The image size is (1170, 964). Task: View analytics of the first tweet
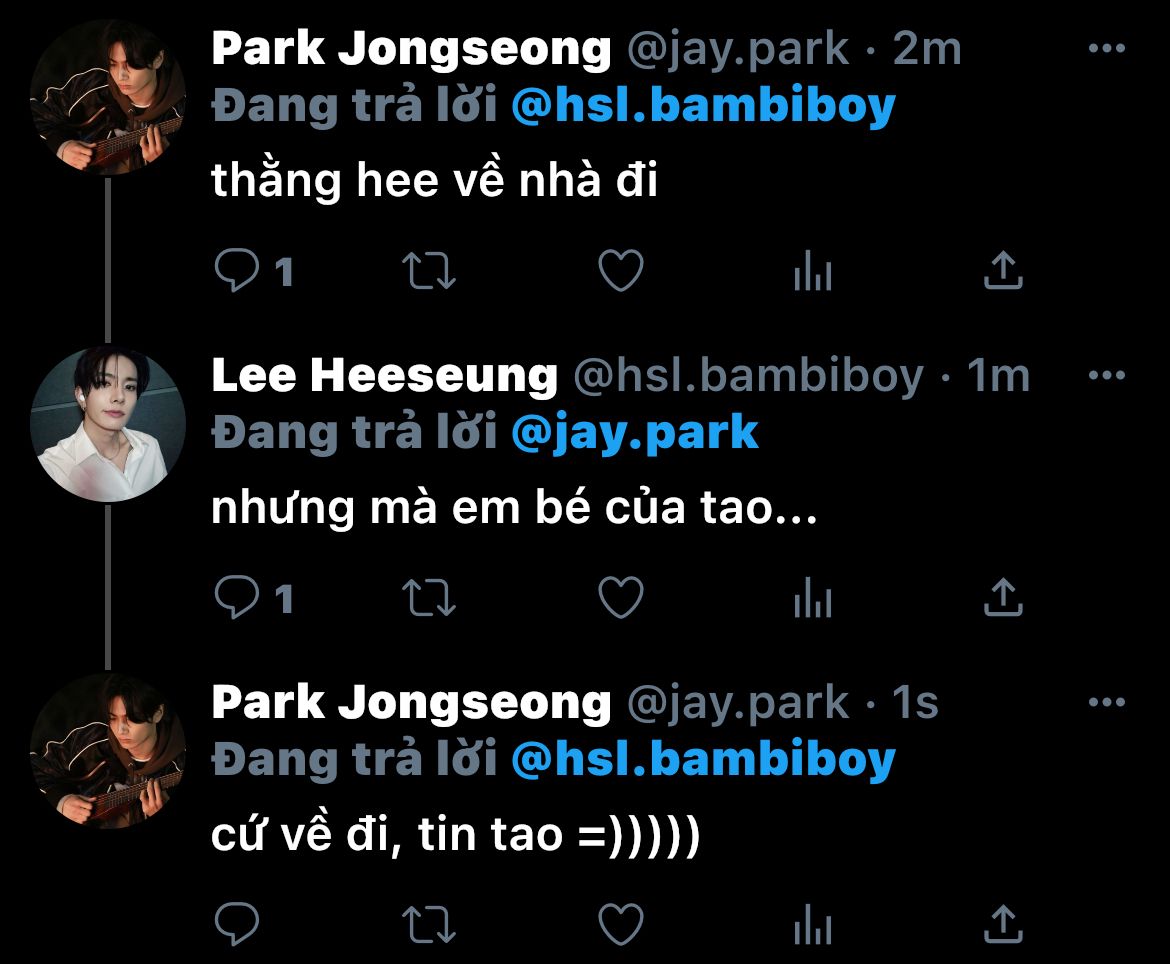pyautogui.click(x=813, y=270)
